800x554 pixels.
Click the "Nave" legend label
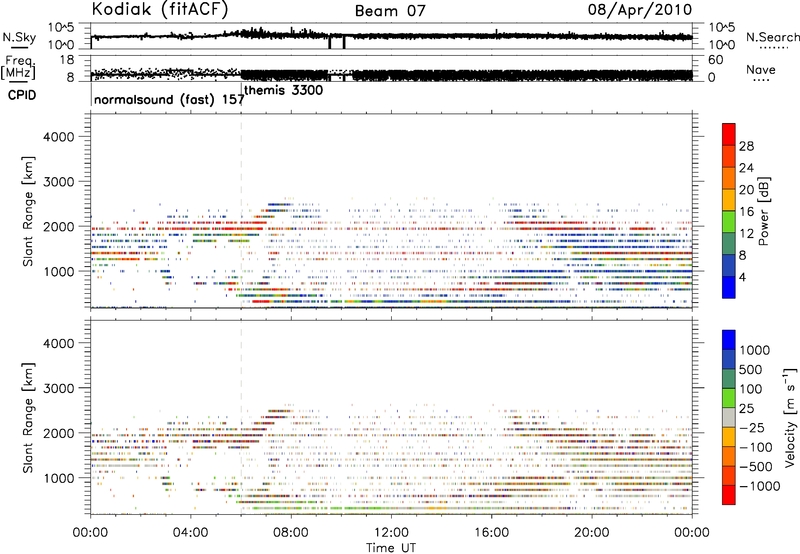(x=761, y=69)
